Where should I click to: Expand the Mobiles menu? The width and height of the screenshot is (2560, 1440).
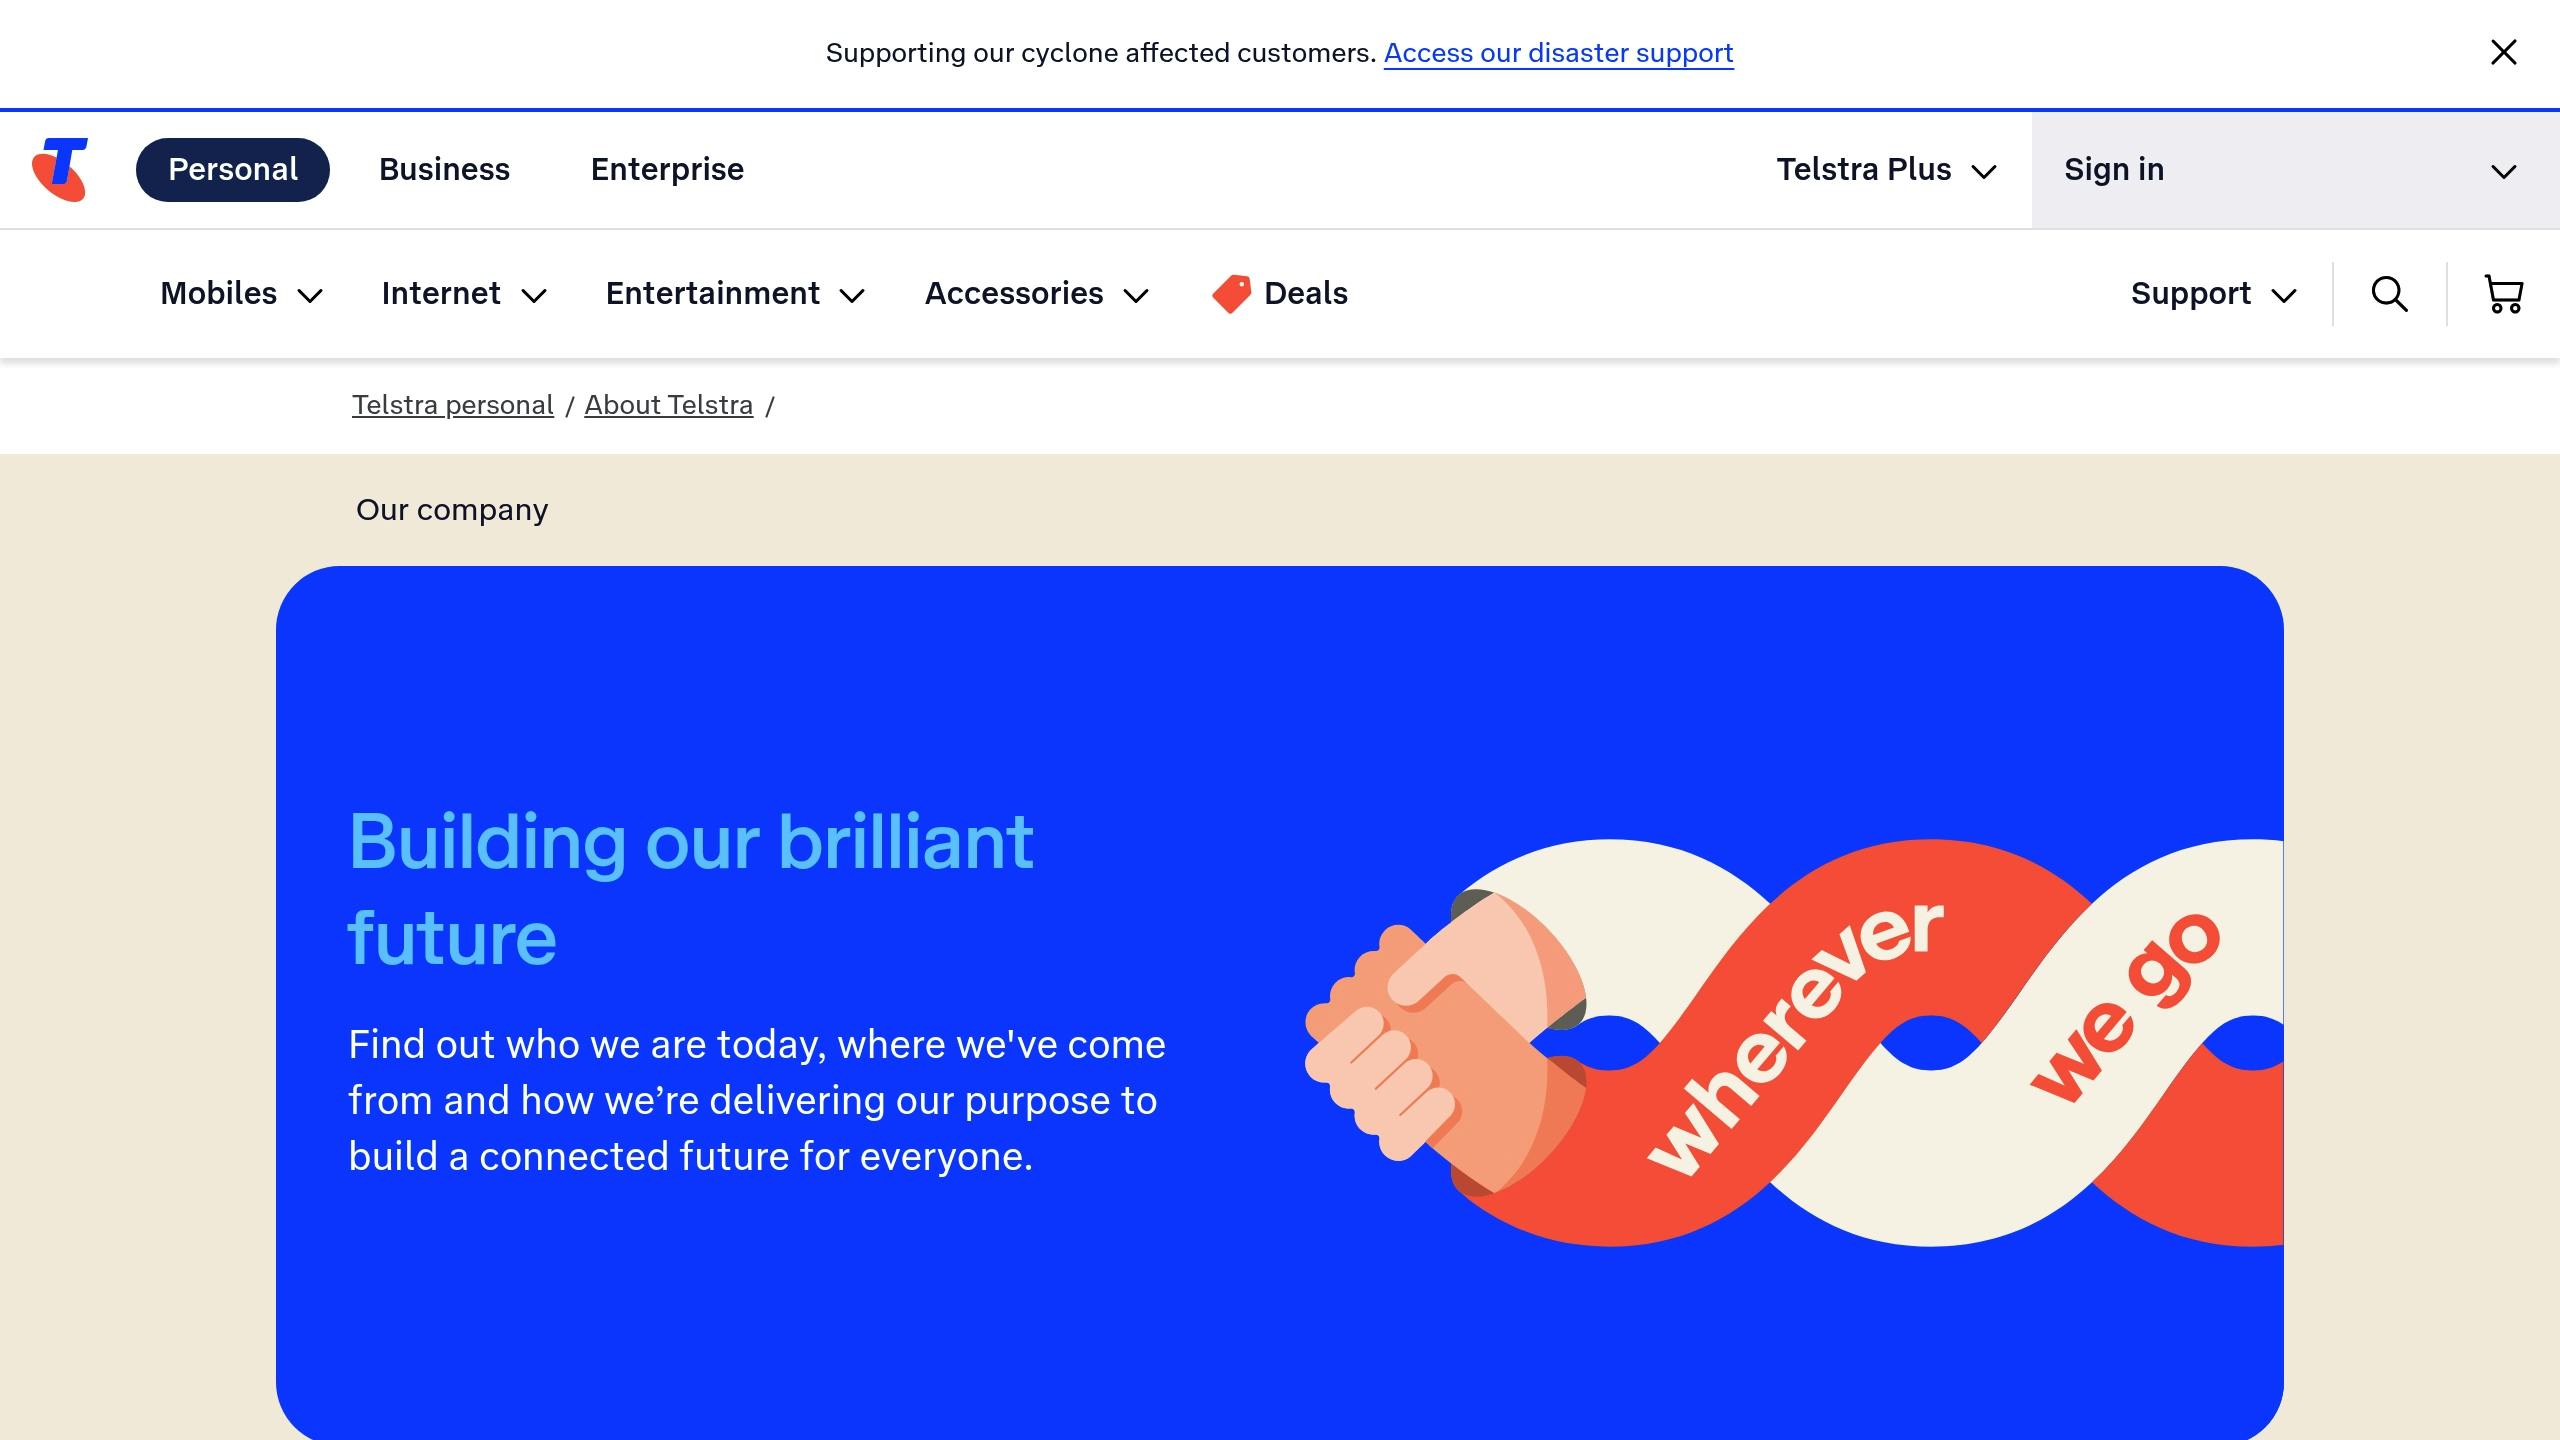click(241, 294)
